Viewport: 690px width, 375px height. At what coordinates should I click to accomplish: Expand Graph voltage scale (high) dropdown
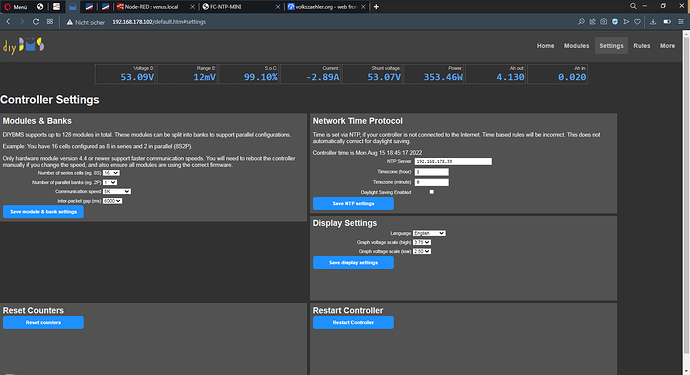pos(422,242)
